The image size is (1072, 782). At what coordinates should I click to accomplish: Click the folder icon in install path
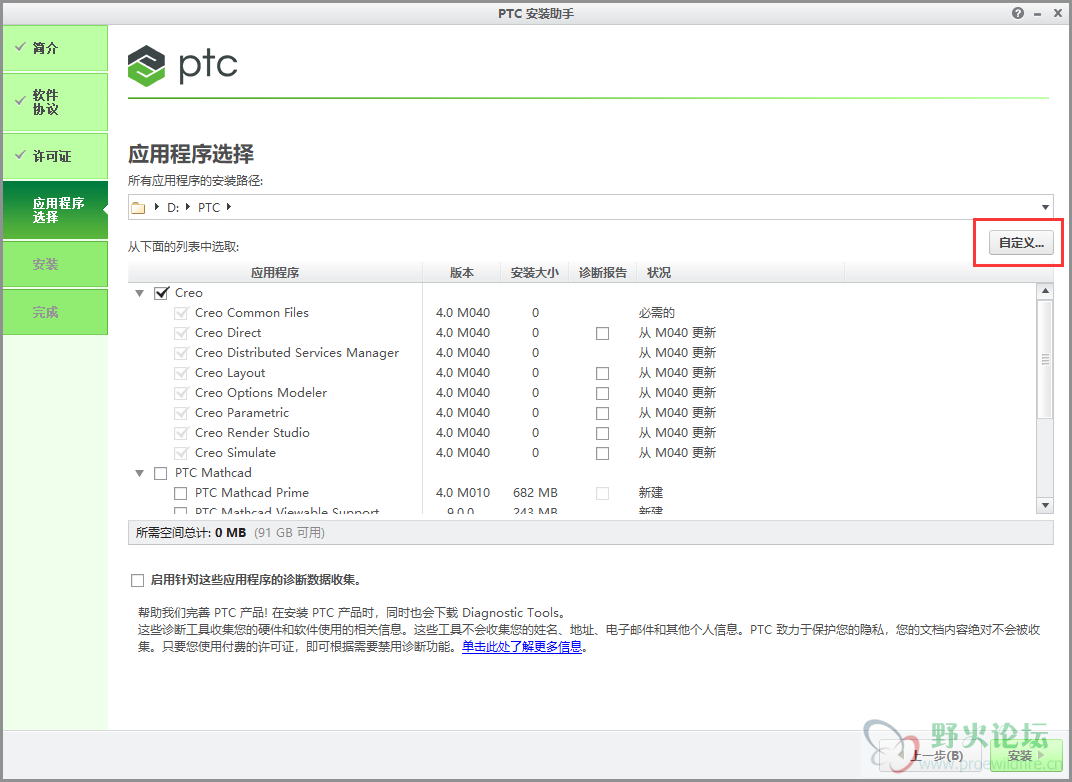point(138,207)
